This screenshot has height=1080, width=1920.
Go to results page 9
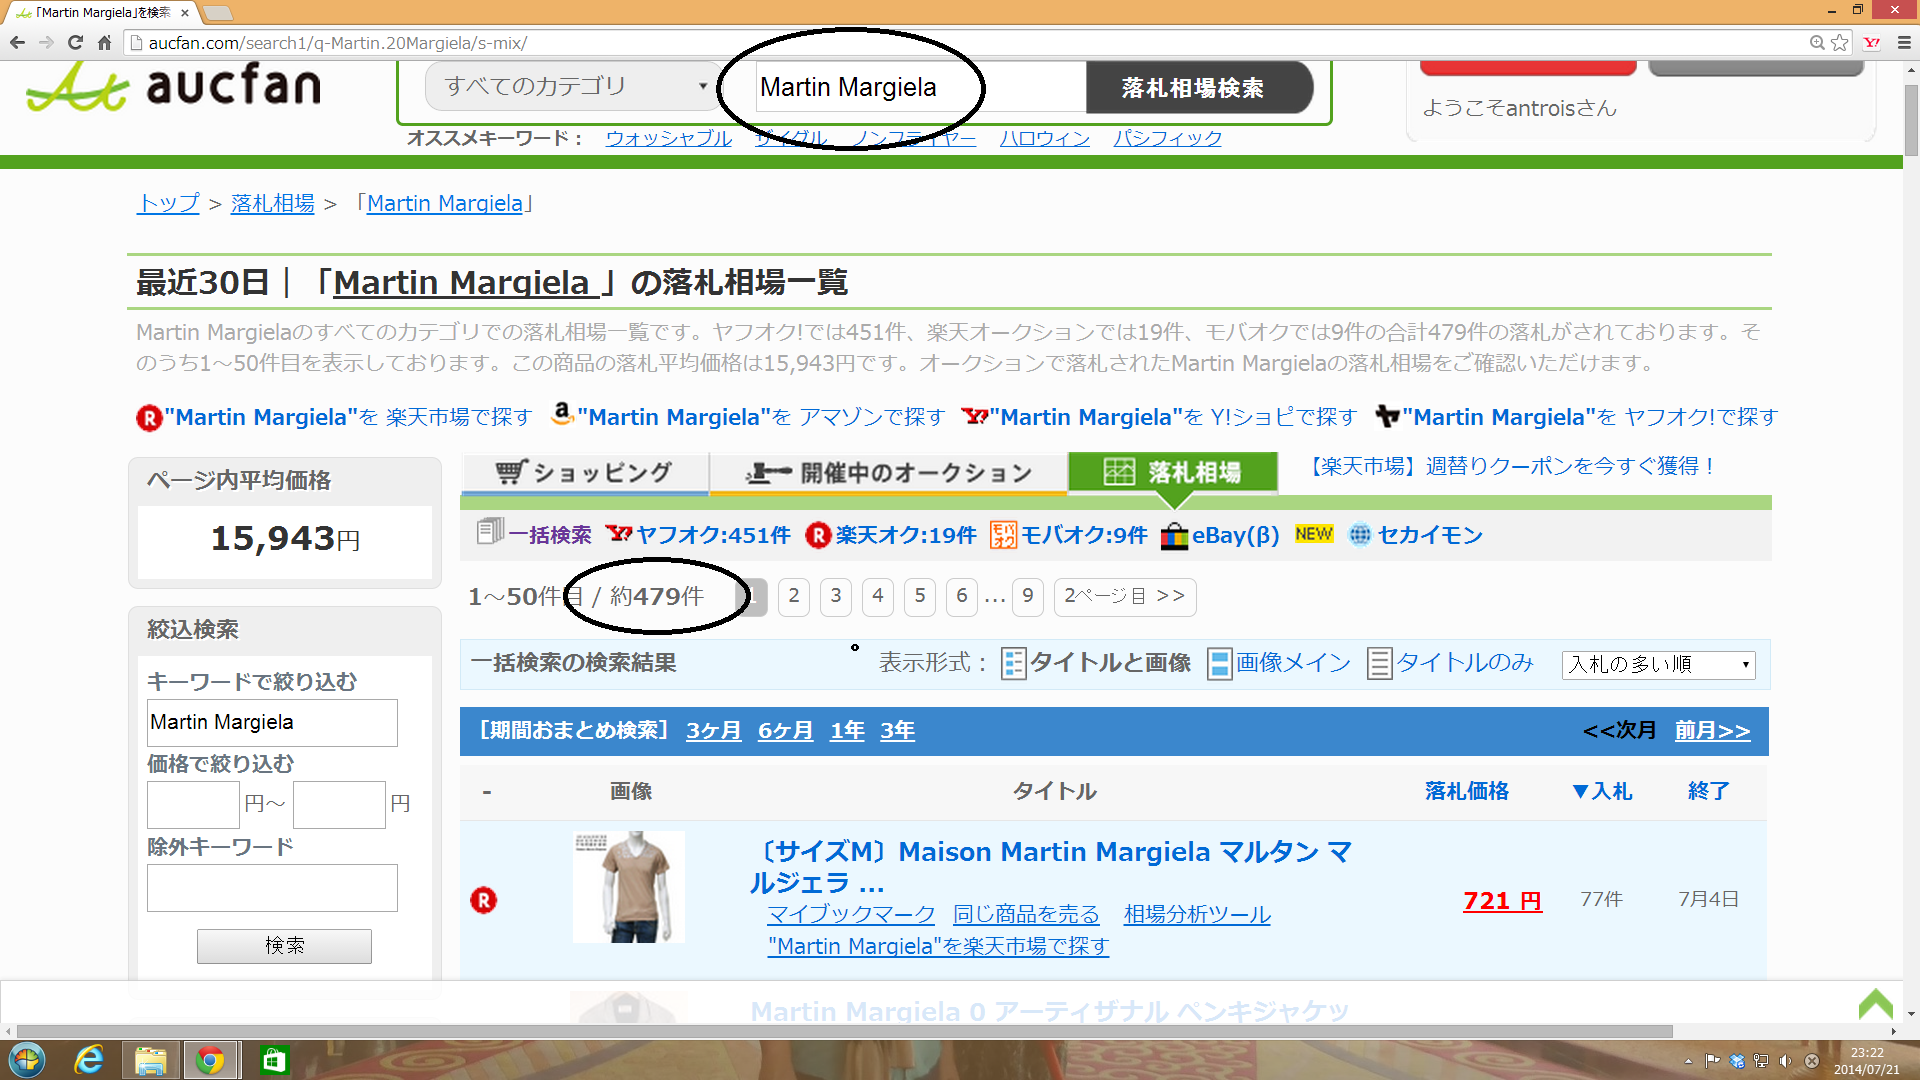tap(1028, 597)
